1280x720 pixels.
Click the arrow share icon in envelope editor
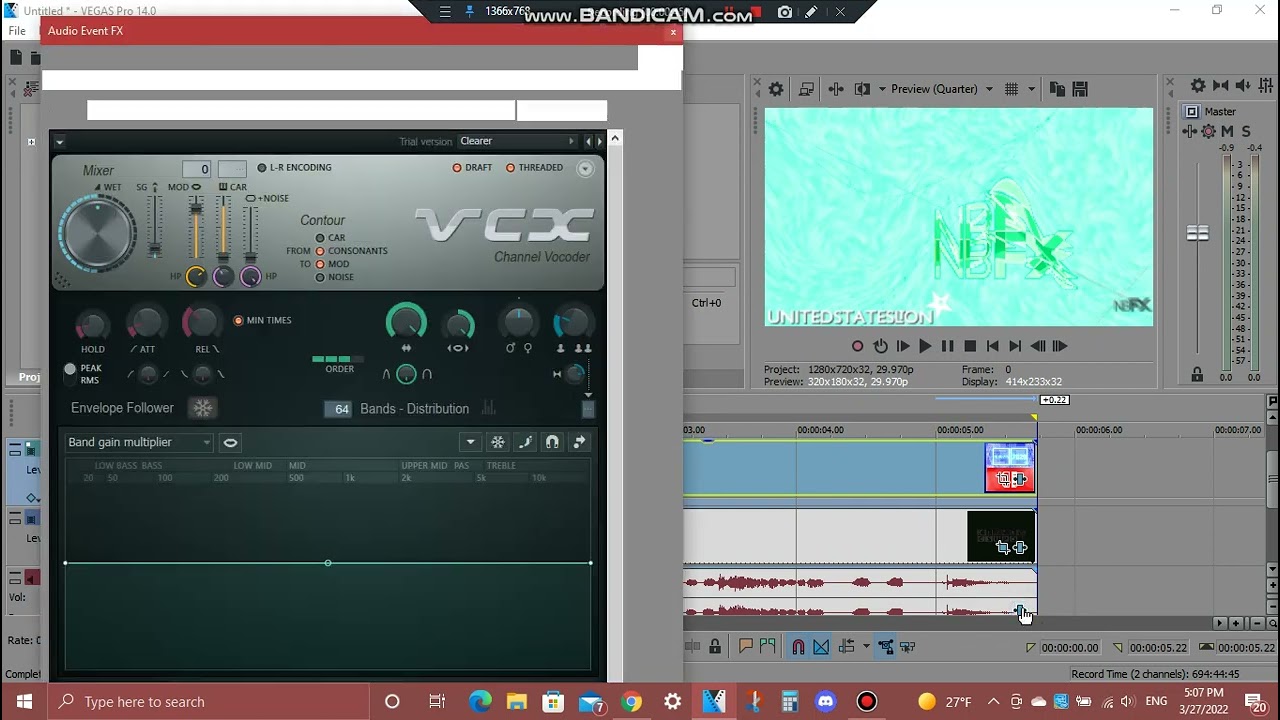[x=579, y=442]
